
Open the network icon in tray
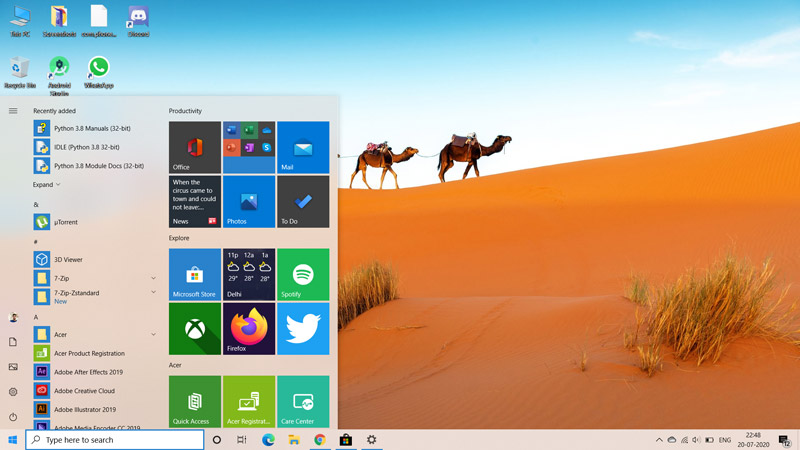[x=684, y=440]
